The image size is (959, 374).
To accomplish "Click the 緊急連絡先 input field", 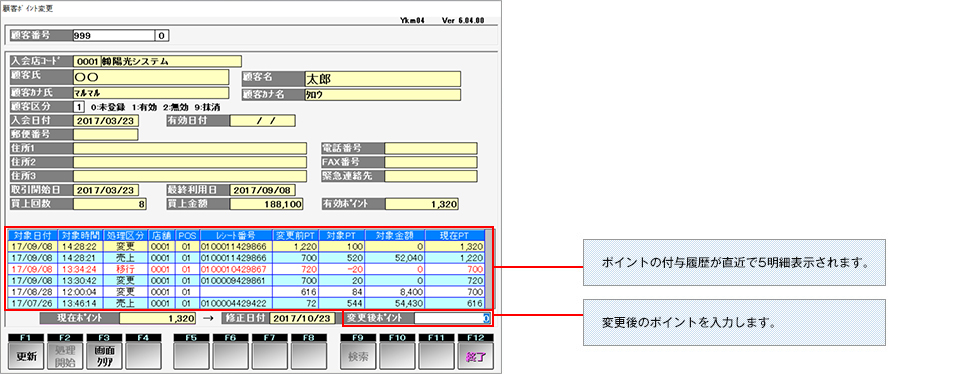I will click(431, 176).
